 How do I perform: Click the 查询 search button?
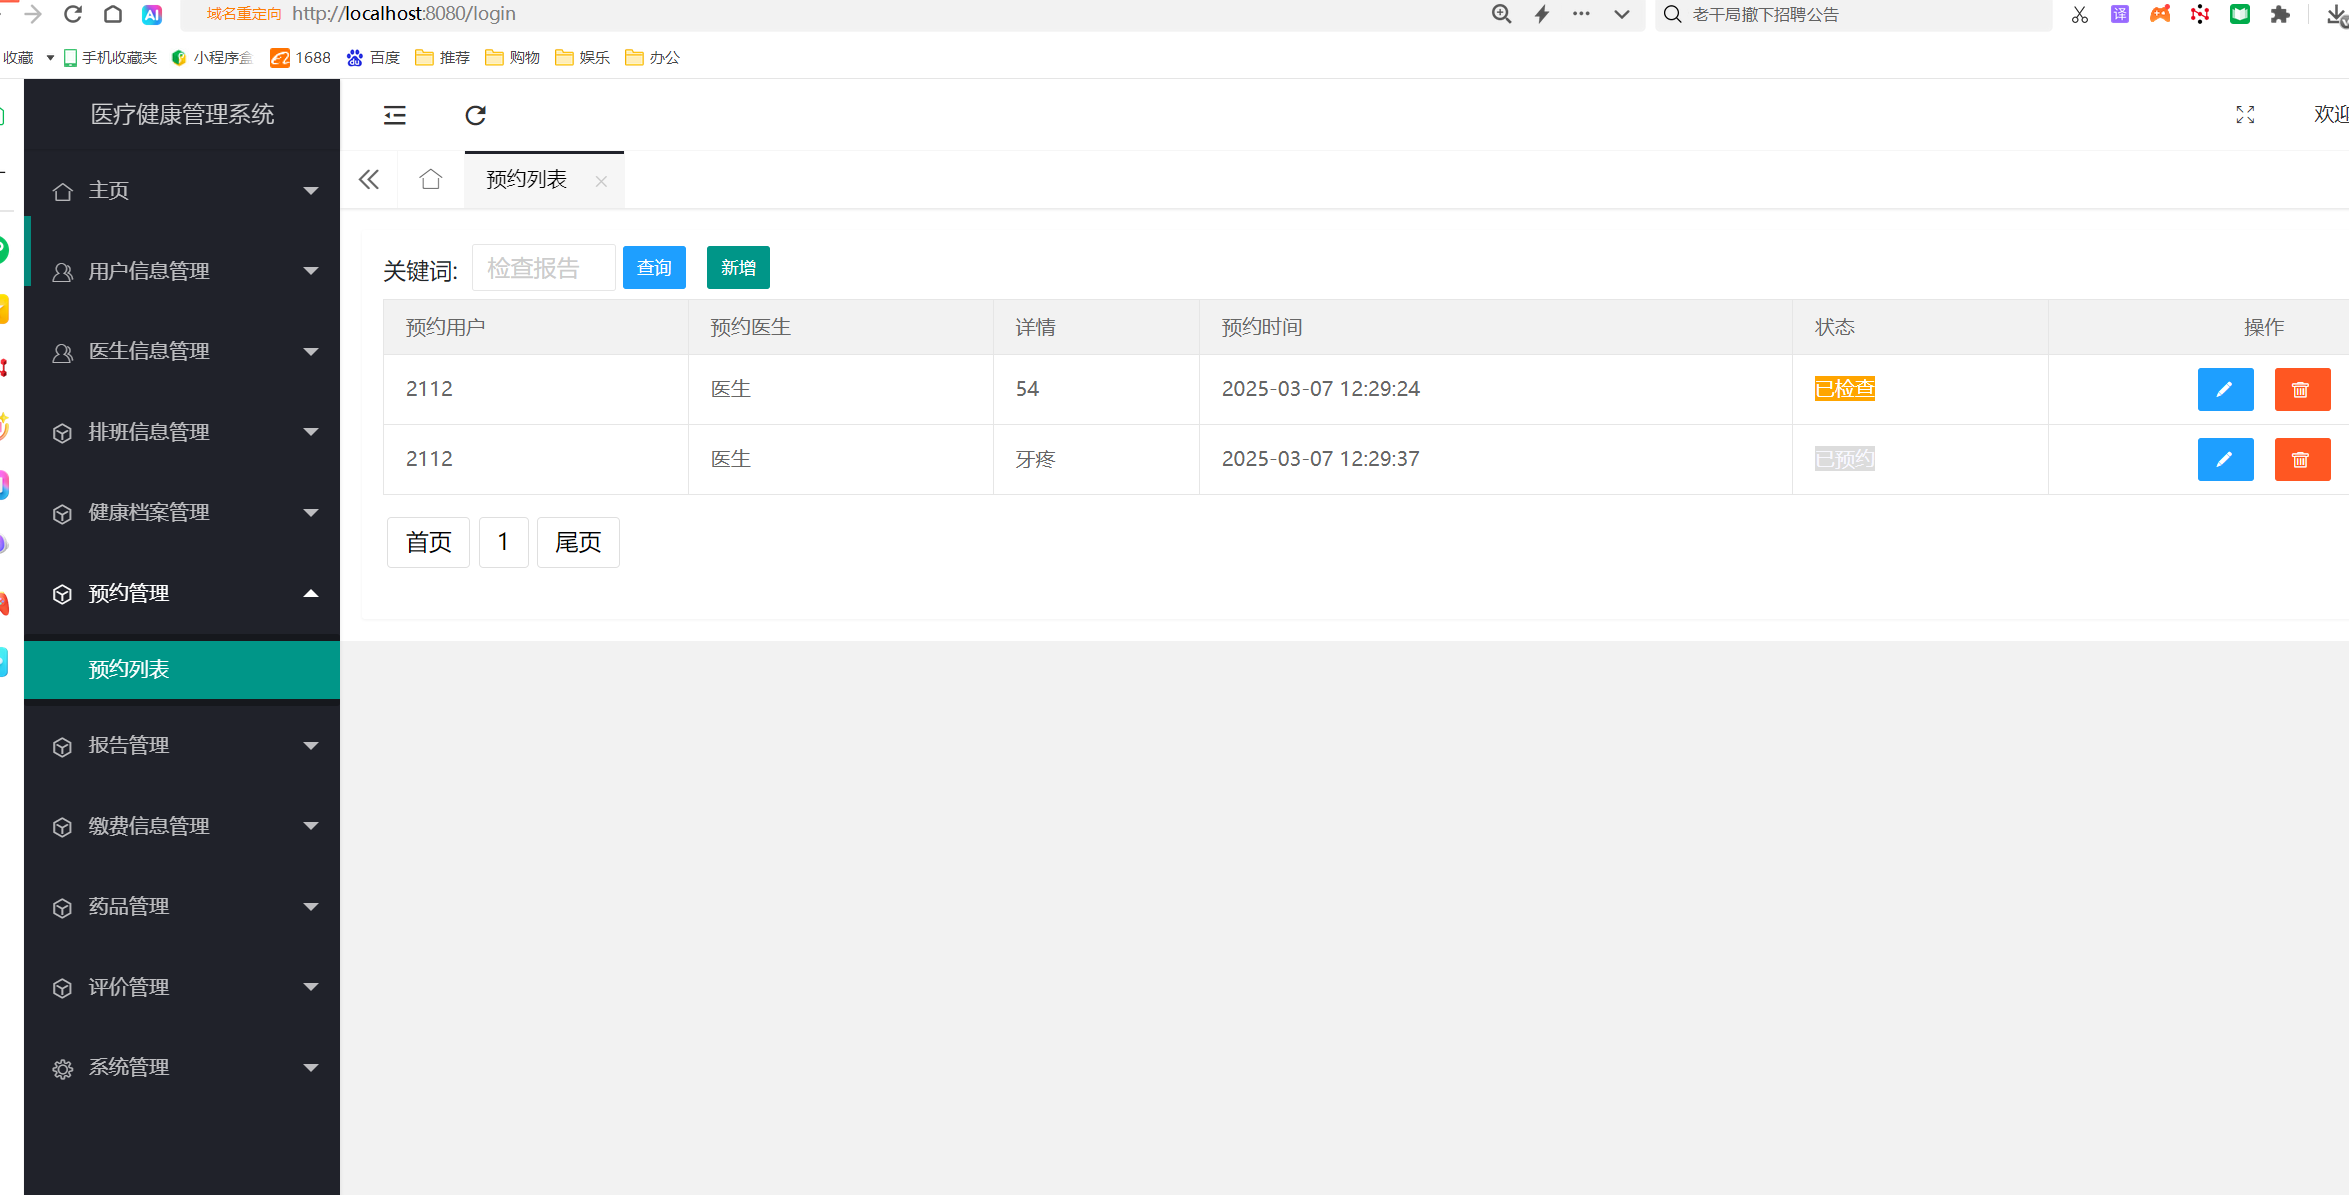click(x=654, y=268)
